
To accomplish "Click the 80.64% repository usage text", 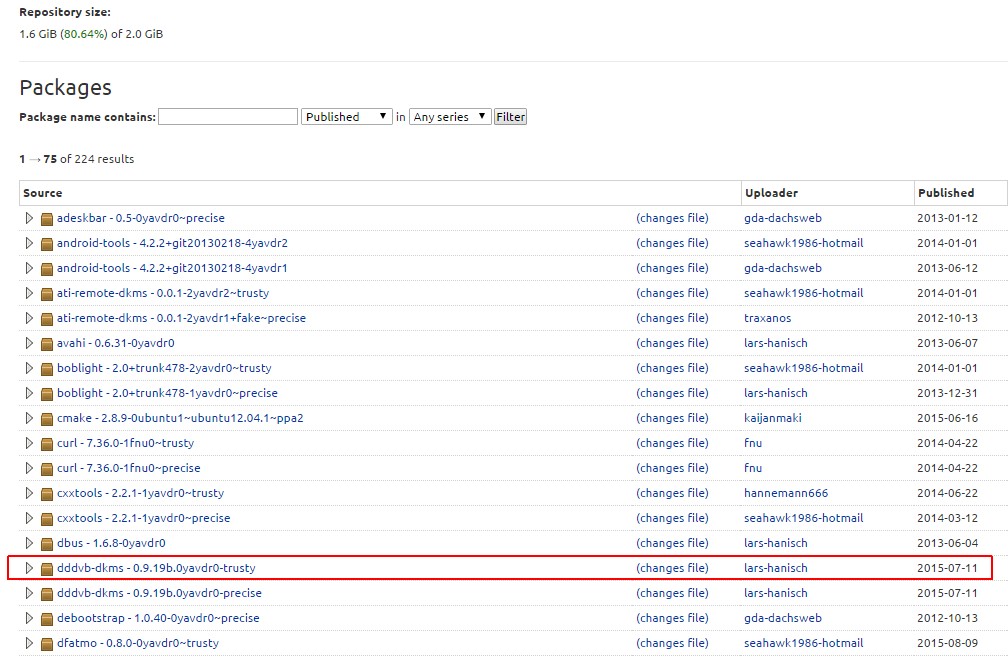I will tap(84, 34).
